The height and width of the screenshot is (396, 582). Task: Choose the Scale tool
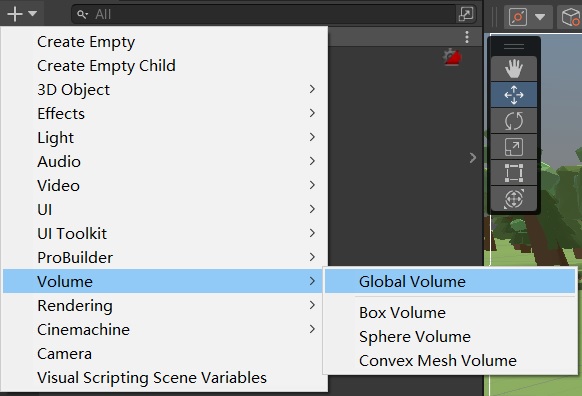(514, 147)
